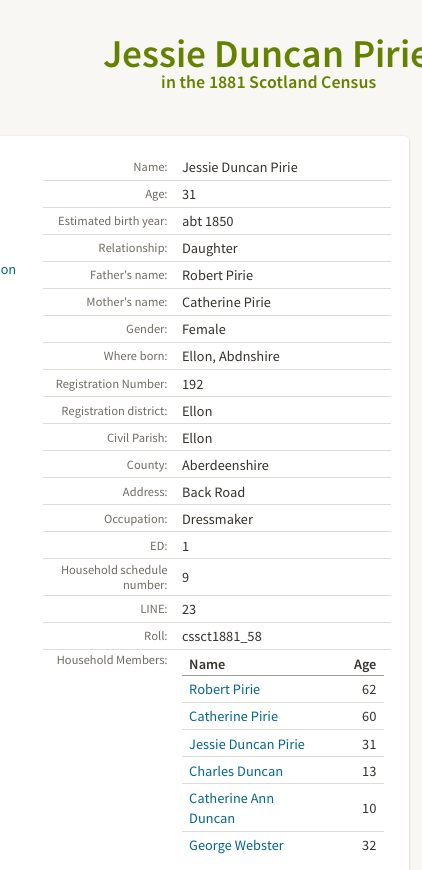Open Jessie Duncan Pirie household member link
This screenshot has height=870, width=422.
[x=247, y=744]
